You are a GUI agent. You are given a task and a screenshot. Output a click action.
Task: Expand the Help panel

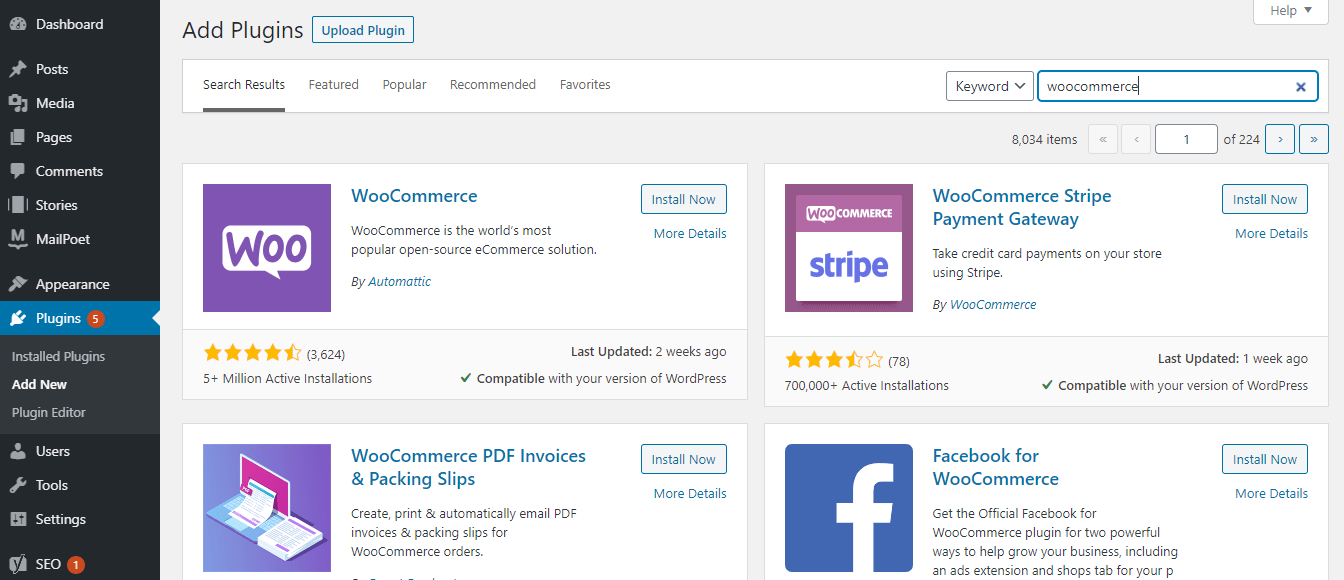pyautogui.click(x=1291, y=11)
